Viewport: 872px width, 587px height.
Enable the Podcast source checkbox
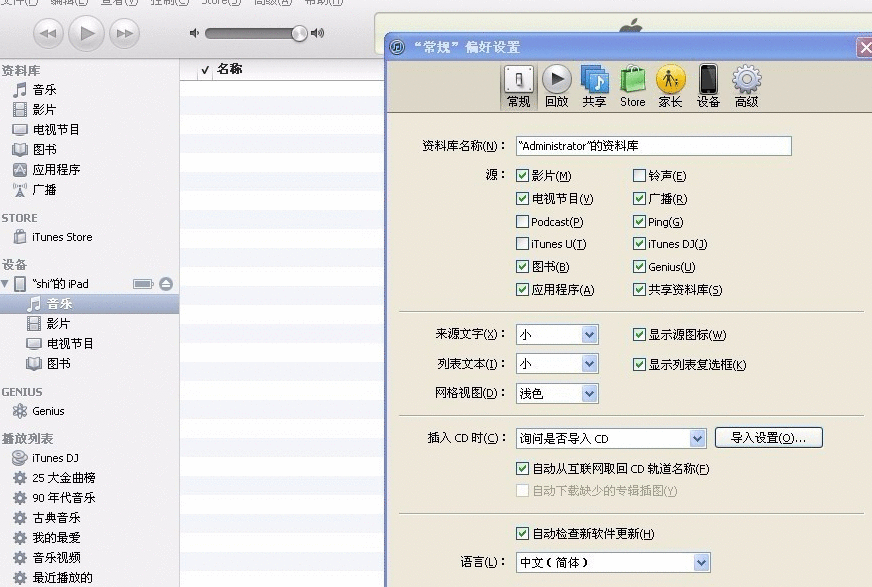point(522,221)
